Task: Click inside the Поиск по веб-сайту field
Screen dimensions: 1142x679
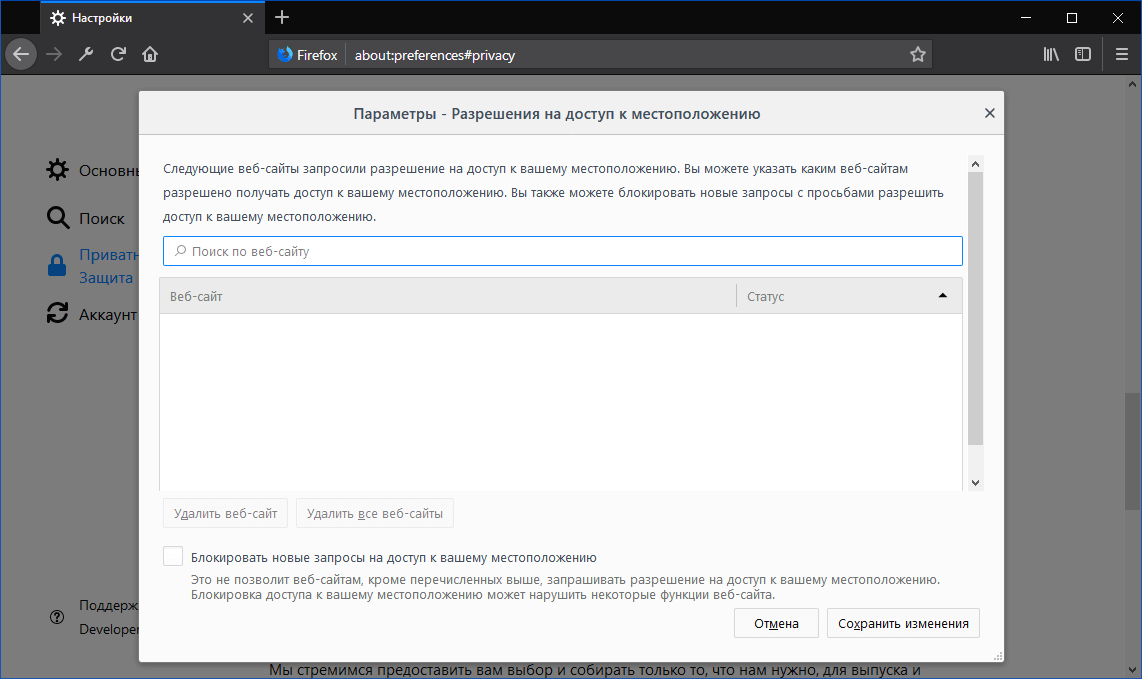Action: (x=560, y=250)
